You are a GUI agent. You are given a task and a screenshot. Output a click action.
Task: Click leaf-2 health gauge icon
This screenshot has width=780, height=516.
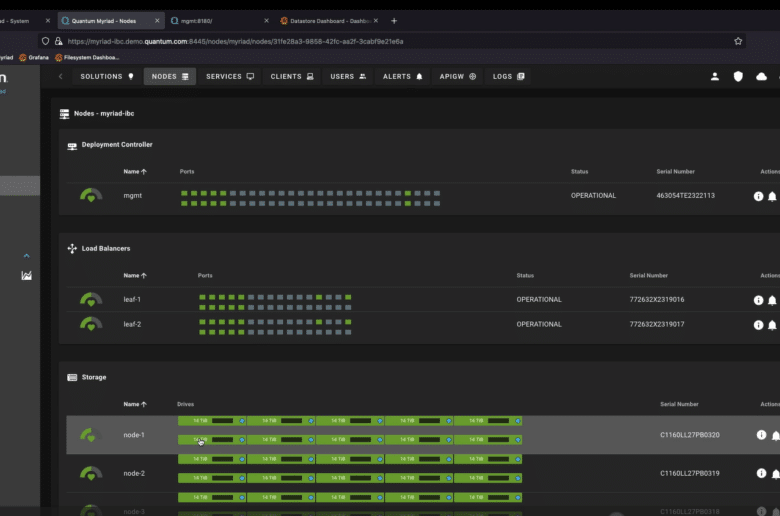coord(91,324)
